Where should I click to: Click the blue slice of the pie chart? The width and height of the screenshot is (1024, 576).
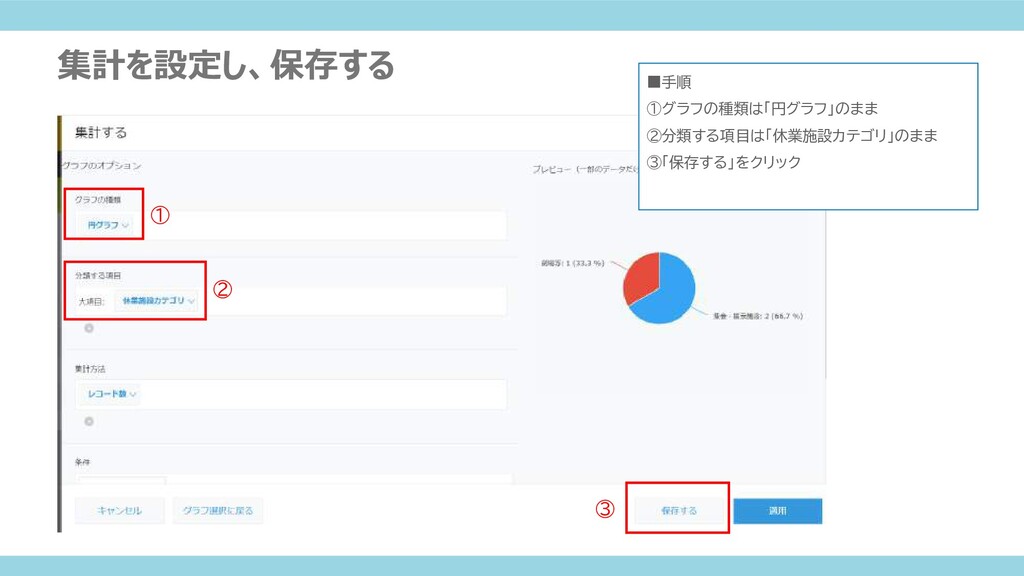click(x=673, y=294)
